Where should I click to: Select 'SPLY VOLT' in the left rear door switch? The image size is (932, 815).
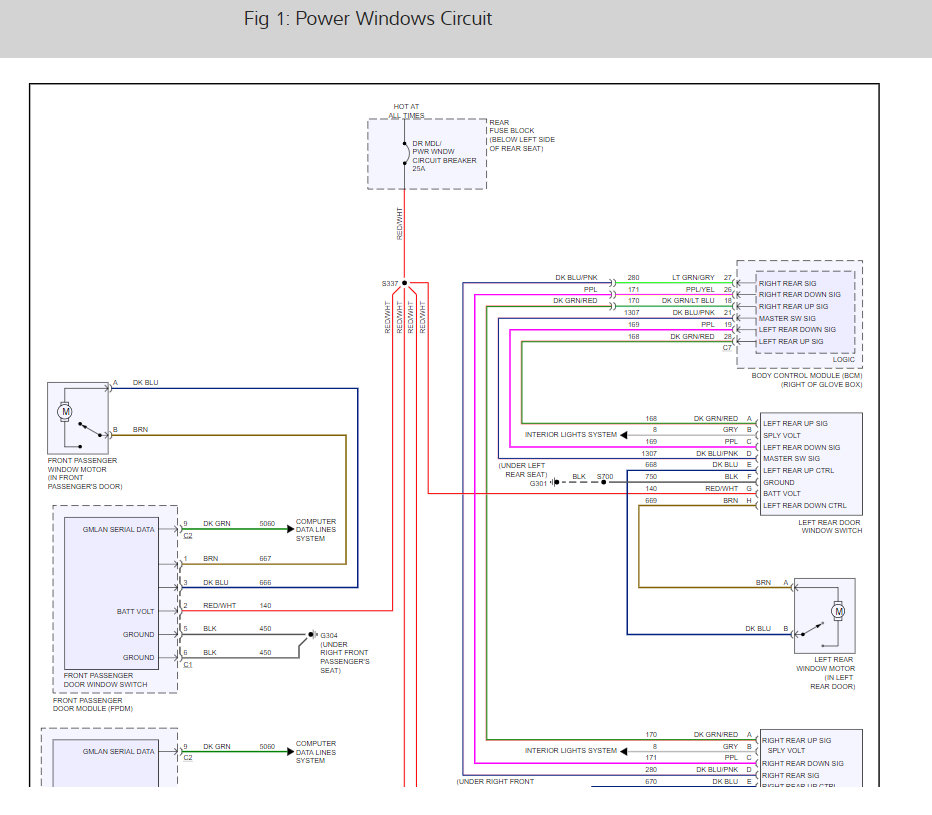click(782, 435)
